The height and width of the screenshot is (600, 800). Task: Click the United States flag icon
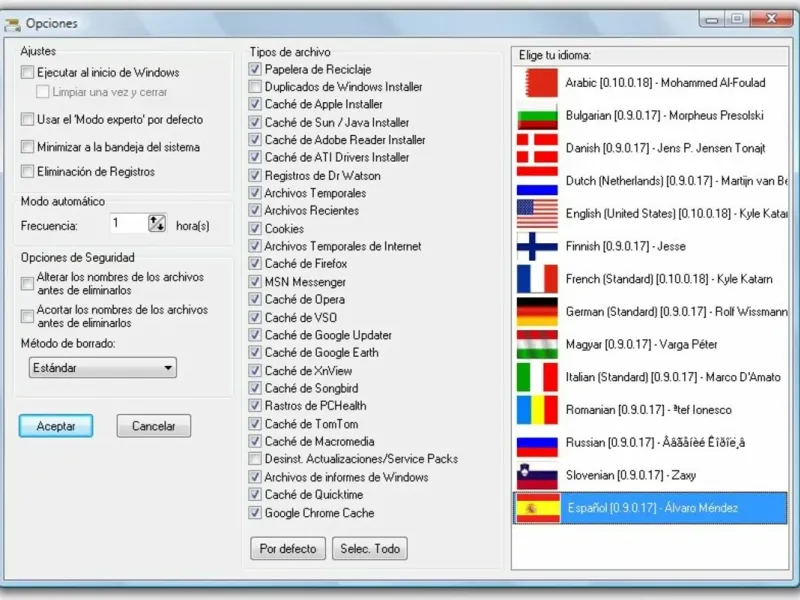(537, 214)
